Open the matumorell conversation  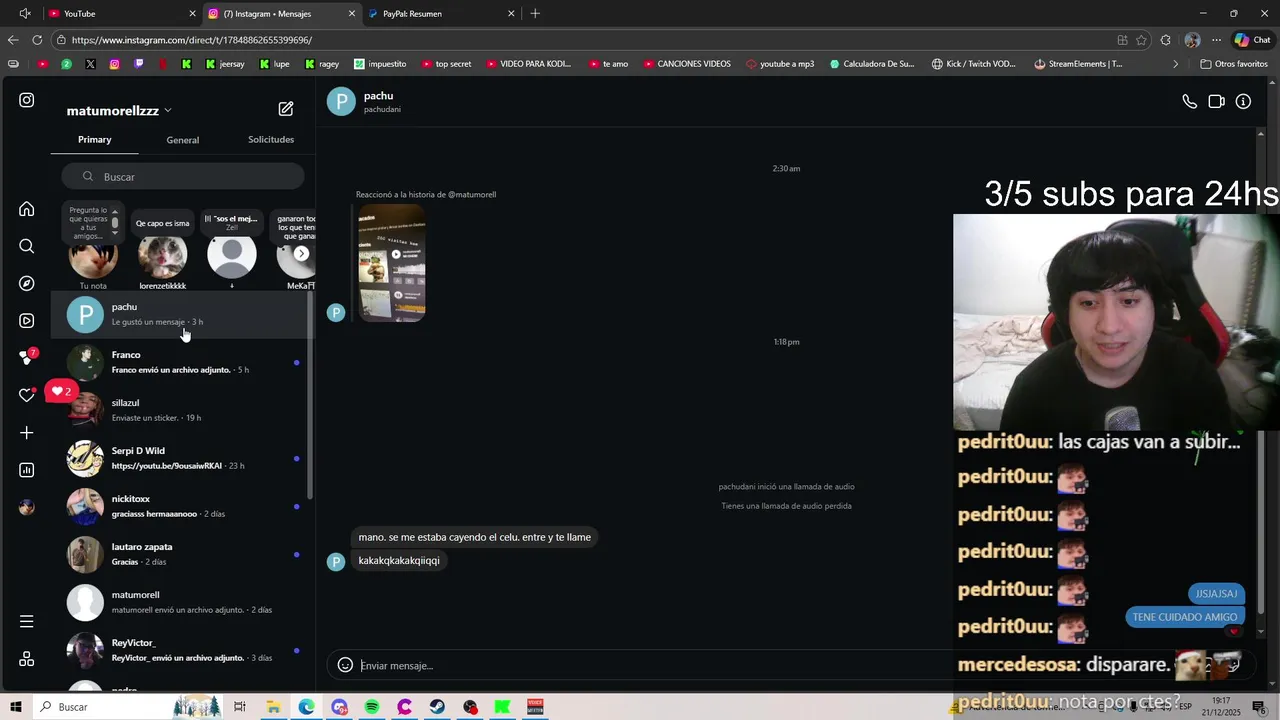[x=182, y=602]
